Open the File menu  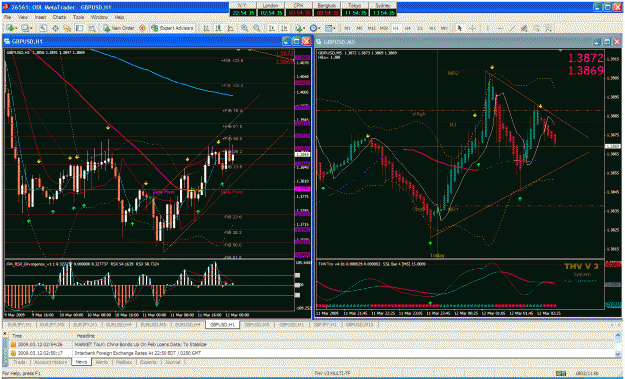(7, 18)
